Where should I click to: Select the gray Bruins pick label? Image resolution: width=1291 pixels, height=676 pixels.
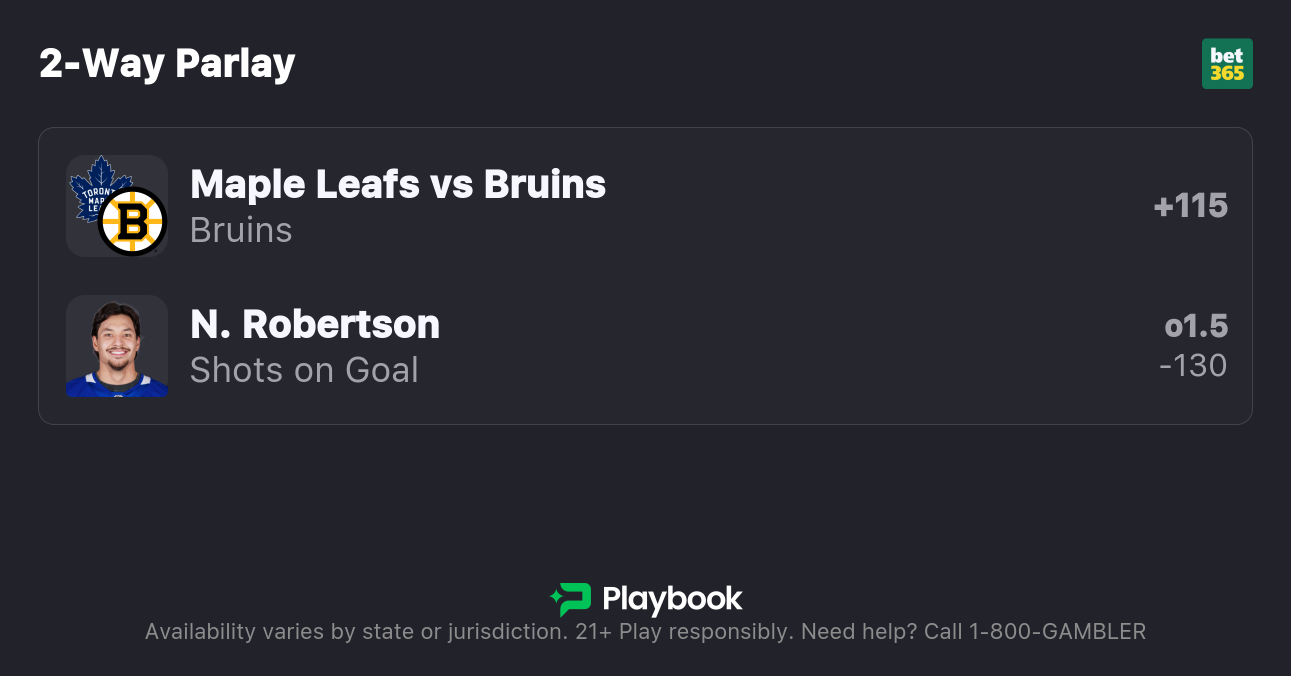[241, 230]
